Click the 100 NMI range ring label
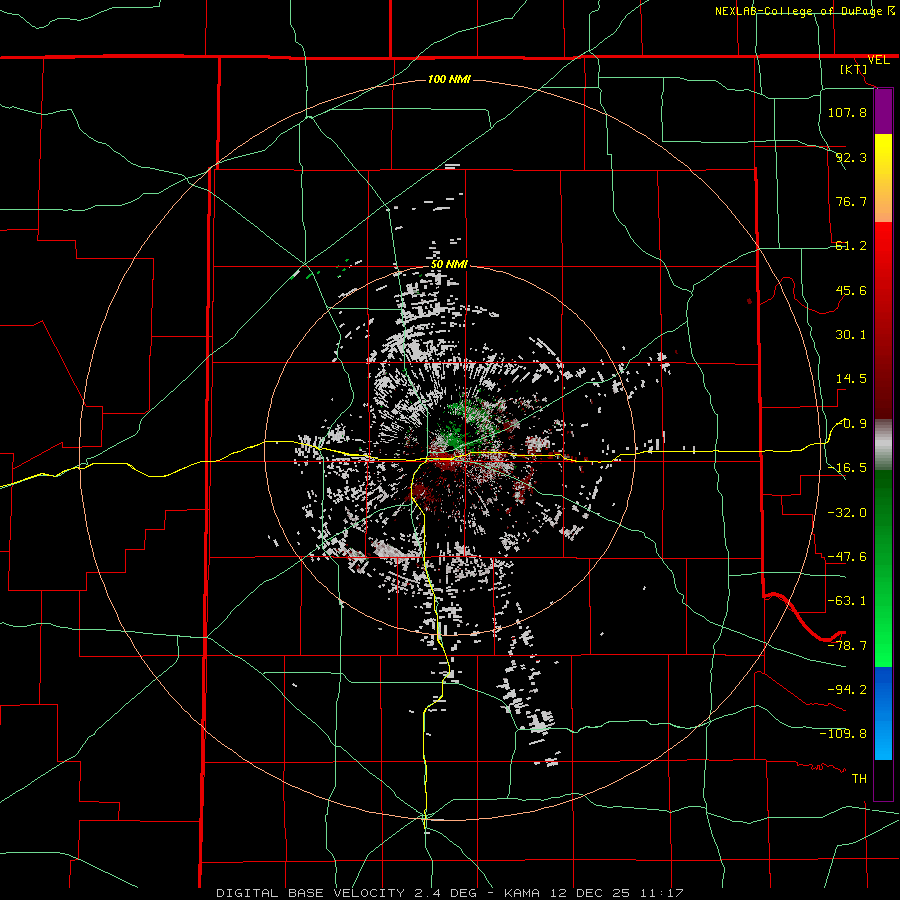Viewport: 900px width, 900px height. click(x=449, y=79)
